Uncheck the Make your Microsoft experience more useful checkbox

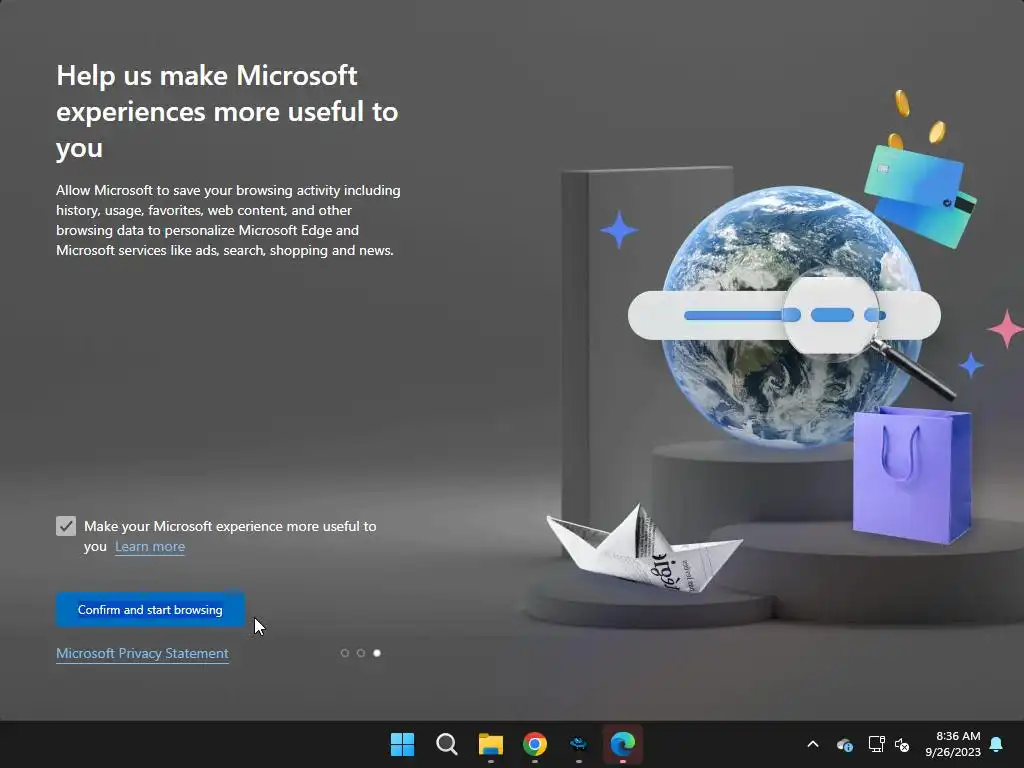66,526
